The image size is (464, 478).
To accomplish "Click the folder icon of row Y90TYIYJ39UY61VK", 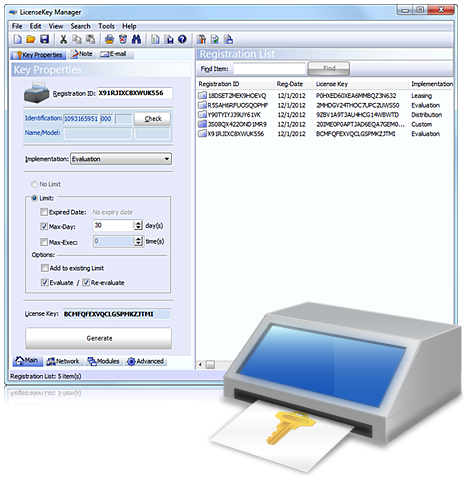I will (202, 115).
